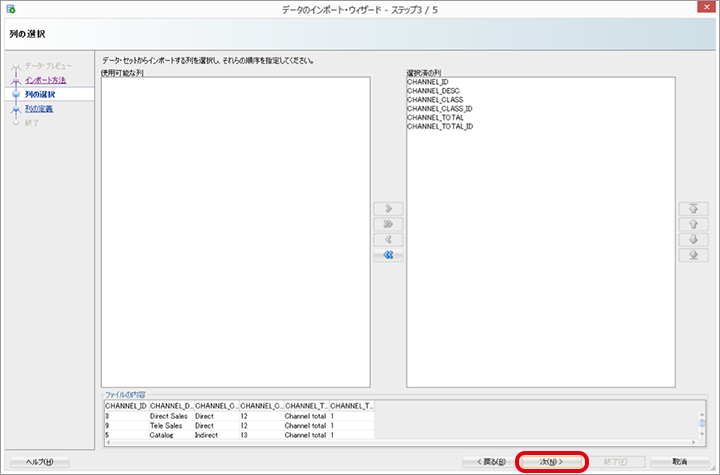Move selected column down one position
This screenshot has height=475, width=720.
[687, 240]
